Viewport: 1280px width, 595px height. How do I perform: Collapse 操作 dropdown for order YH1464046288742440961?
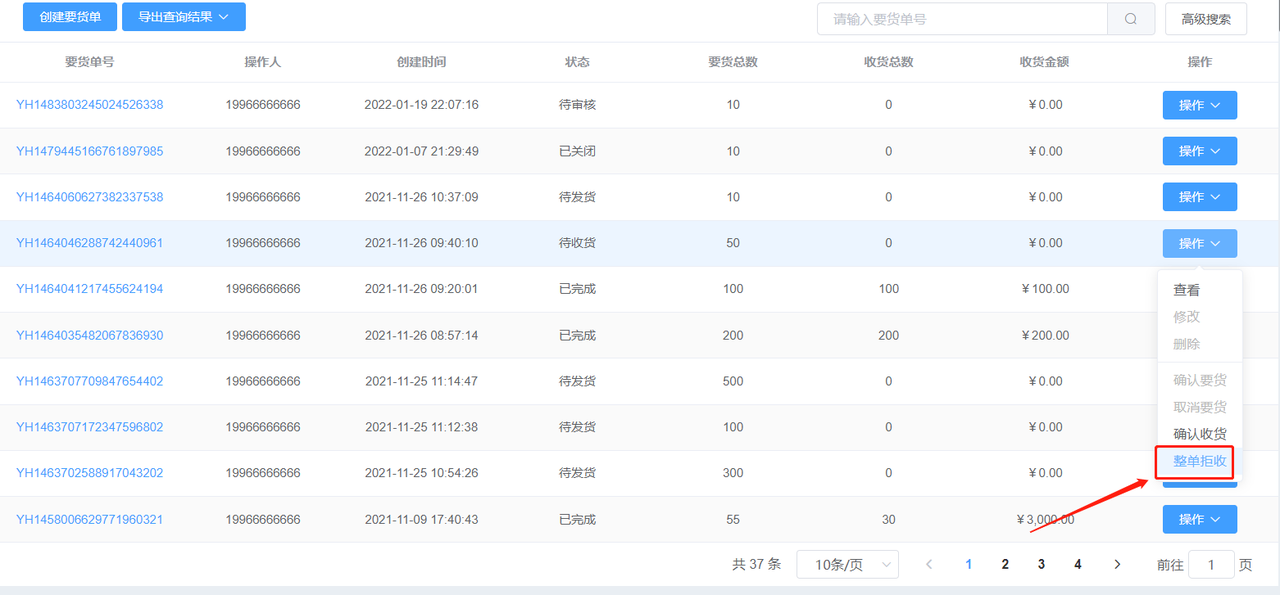[1200, 243]
